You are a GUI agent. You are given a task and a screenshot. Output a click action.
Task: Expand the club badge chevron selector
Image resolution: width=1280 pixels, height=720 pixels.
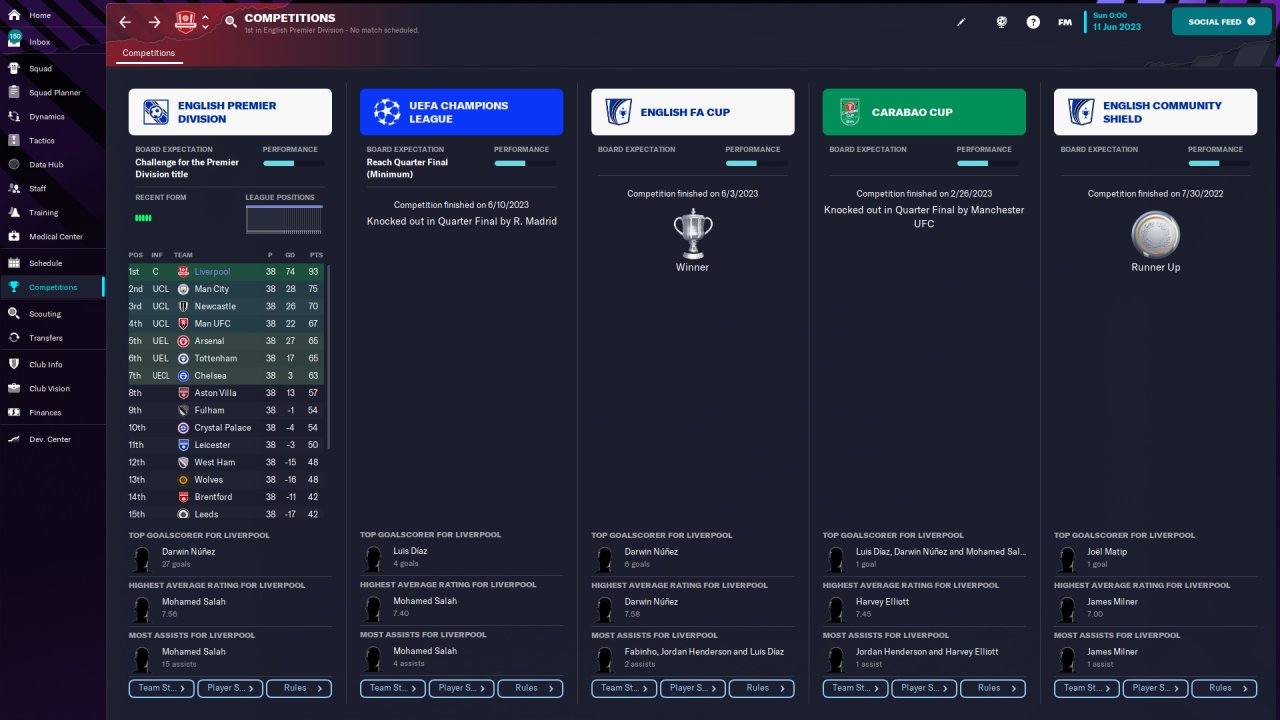[x=205, y=22]
